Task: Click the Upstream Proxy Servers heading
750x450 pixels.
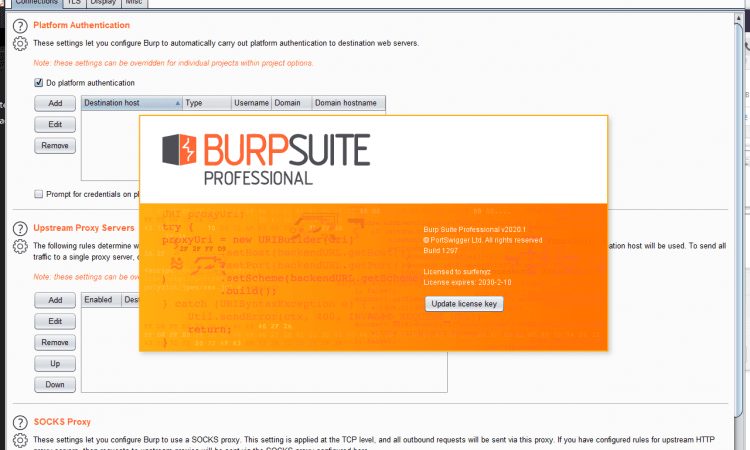Action: tap(84, 228)
